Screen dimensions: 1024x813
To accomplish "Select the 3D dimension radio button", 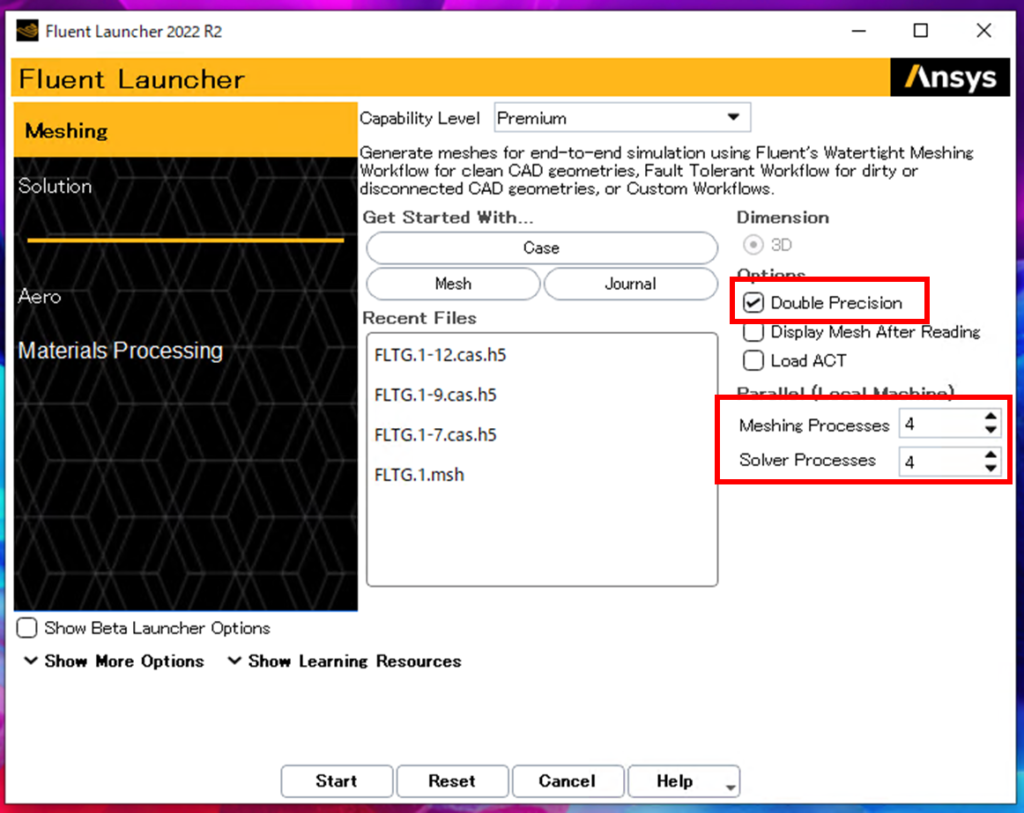I will [x=753, y=245].
